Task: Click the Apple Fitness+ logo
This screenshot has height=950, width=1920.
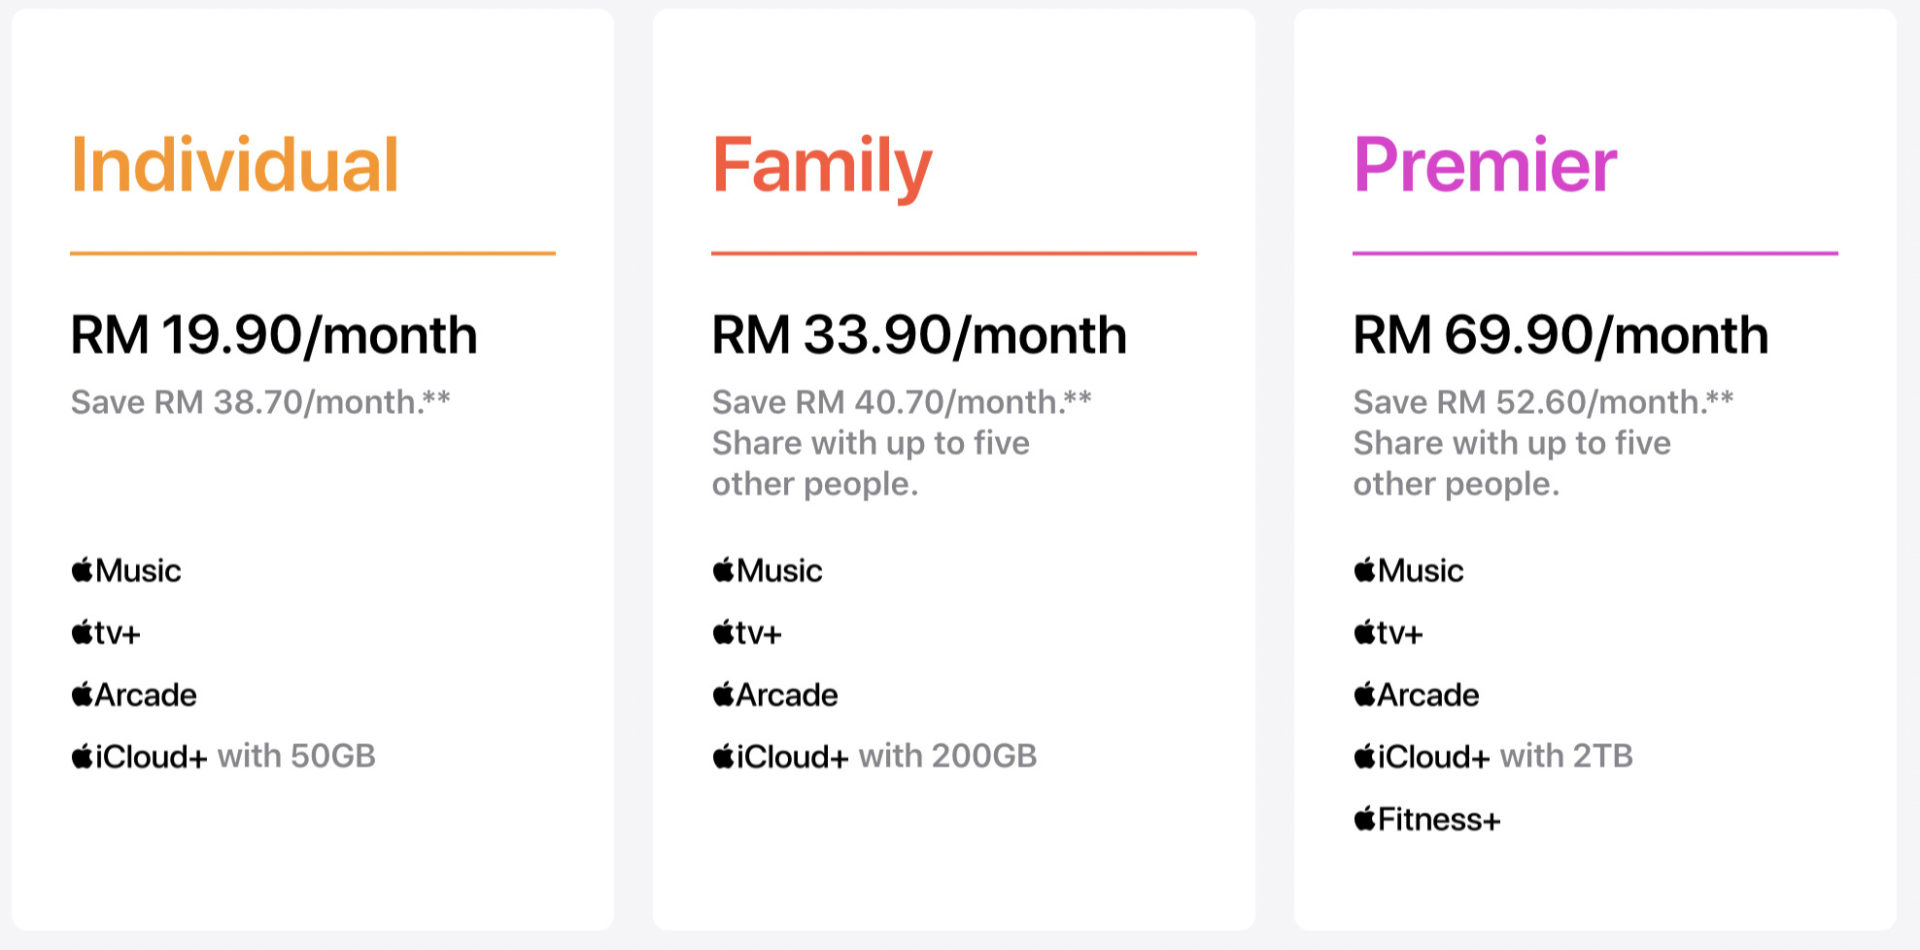Action: point(1427,820)
